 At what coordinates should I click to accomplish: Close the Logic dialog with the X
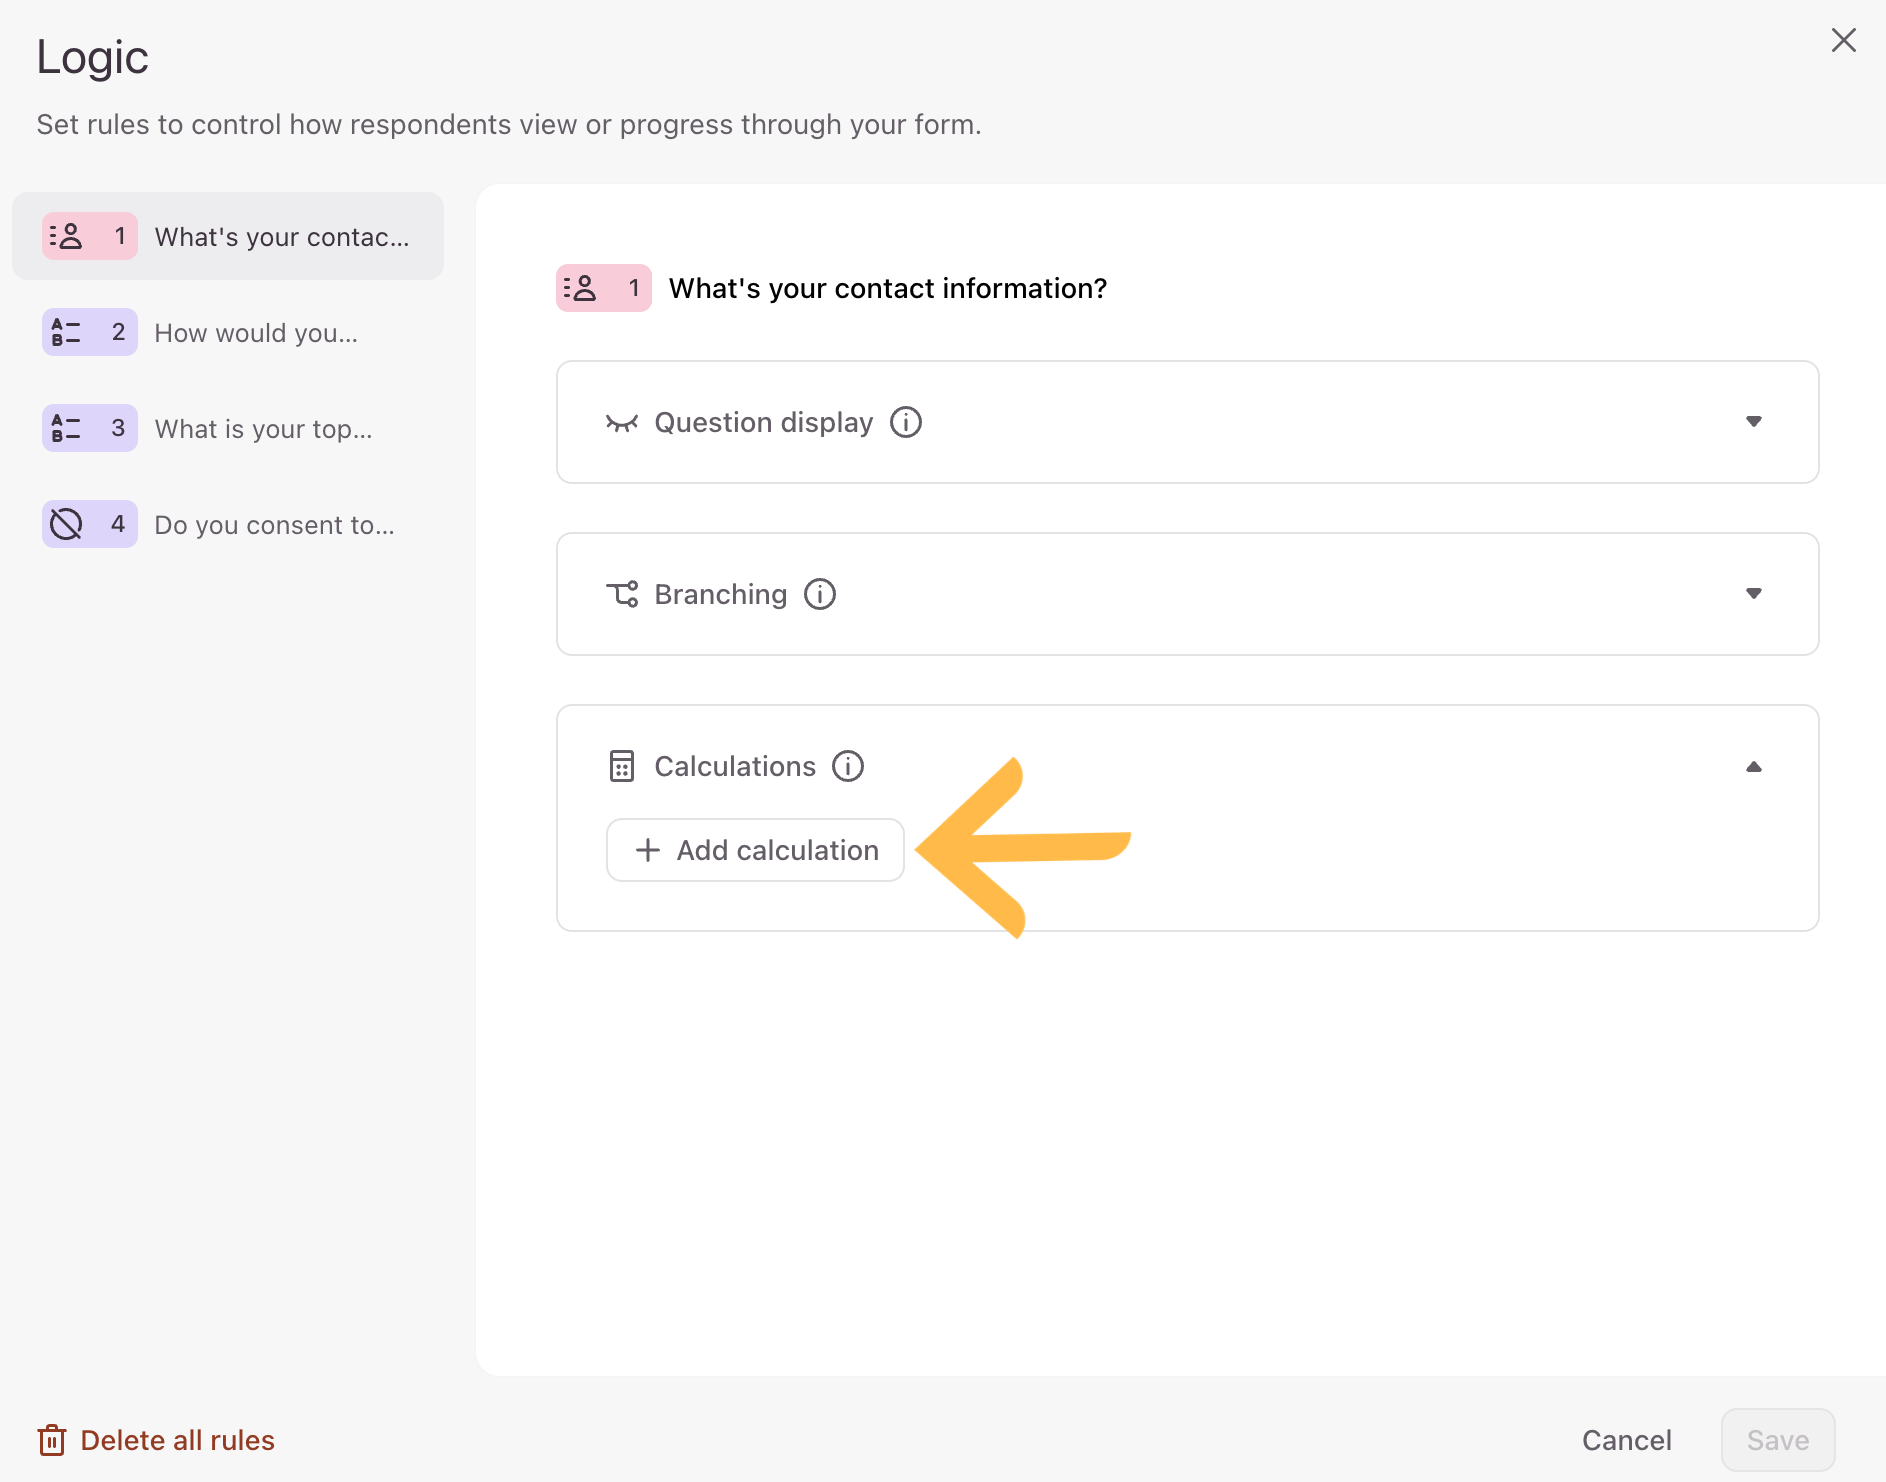click(1843, 40)
